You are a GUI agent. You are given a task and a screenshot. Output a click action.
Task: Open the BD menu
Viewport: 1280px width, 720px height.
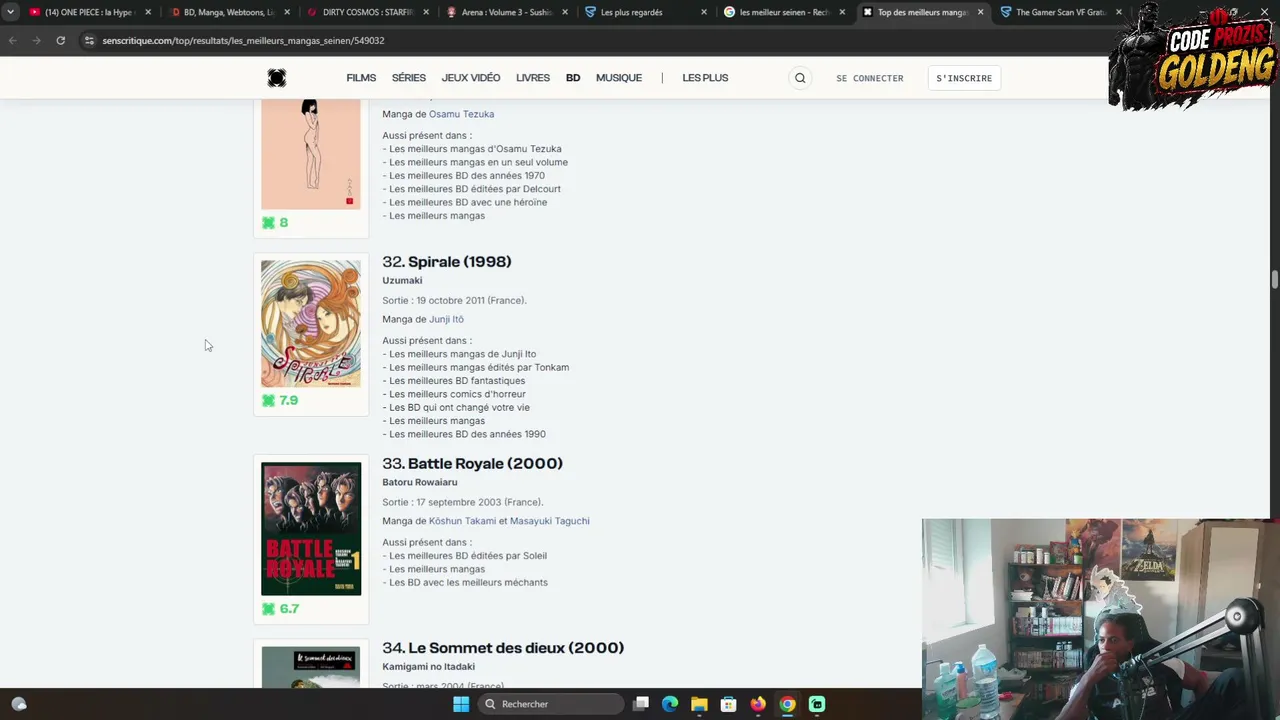point(573,78)
